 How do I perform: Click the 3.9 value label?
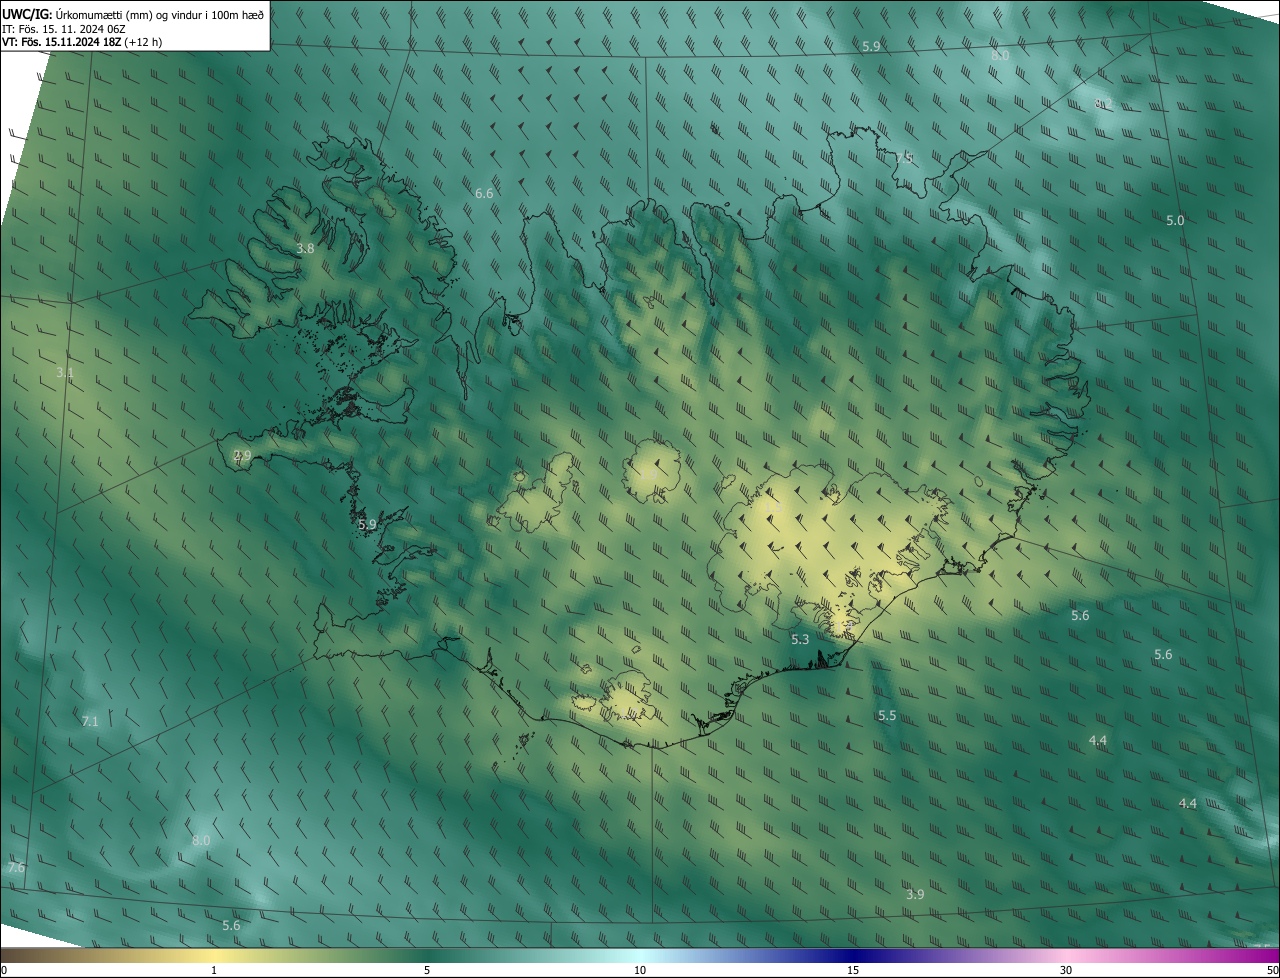(915, 894)
